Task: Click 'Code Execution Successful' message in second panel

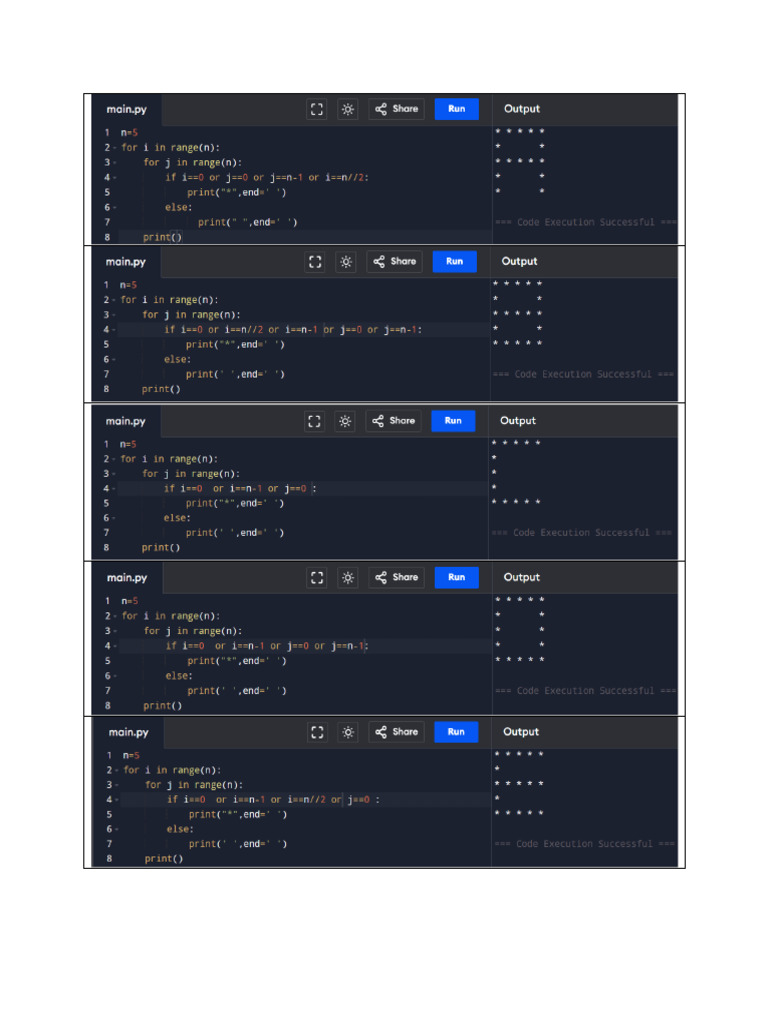Action: 583,374
